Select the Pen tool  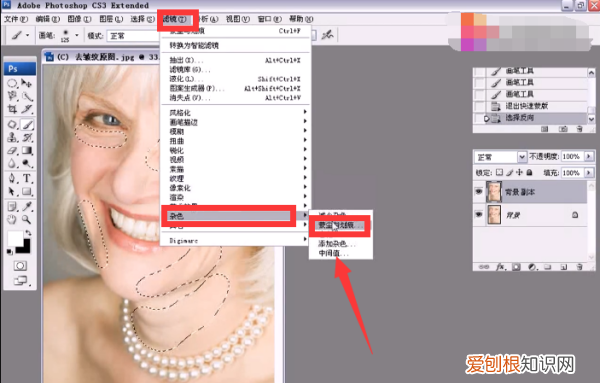[x=12, y=178]
